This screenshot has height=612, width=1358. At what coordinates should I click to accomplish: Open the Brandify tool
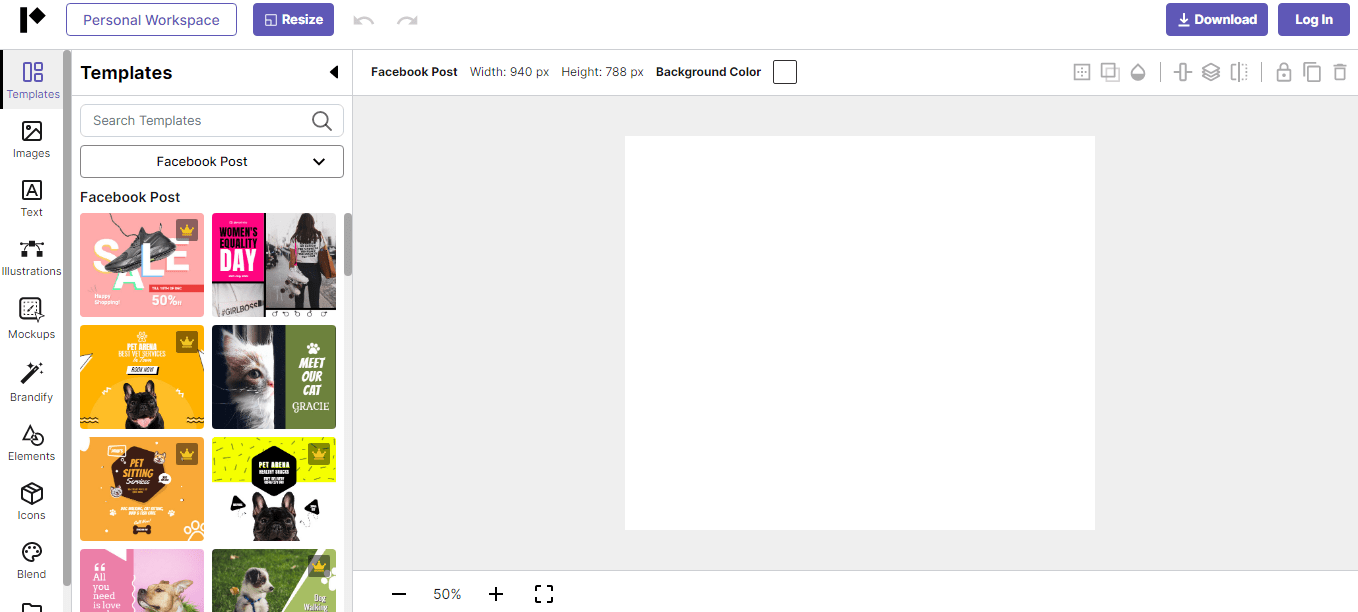pos(32,381)
